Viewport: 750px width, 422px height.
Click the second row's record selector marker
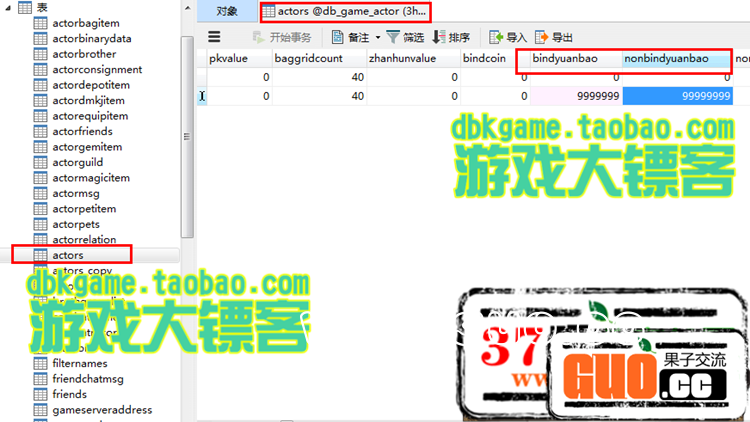202,96
